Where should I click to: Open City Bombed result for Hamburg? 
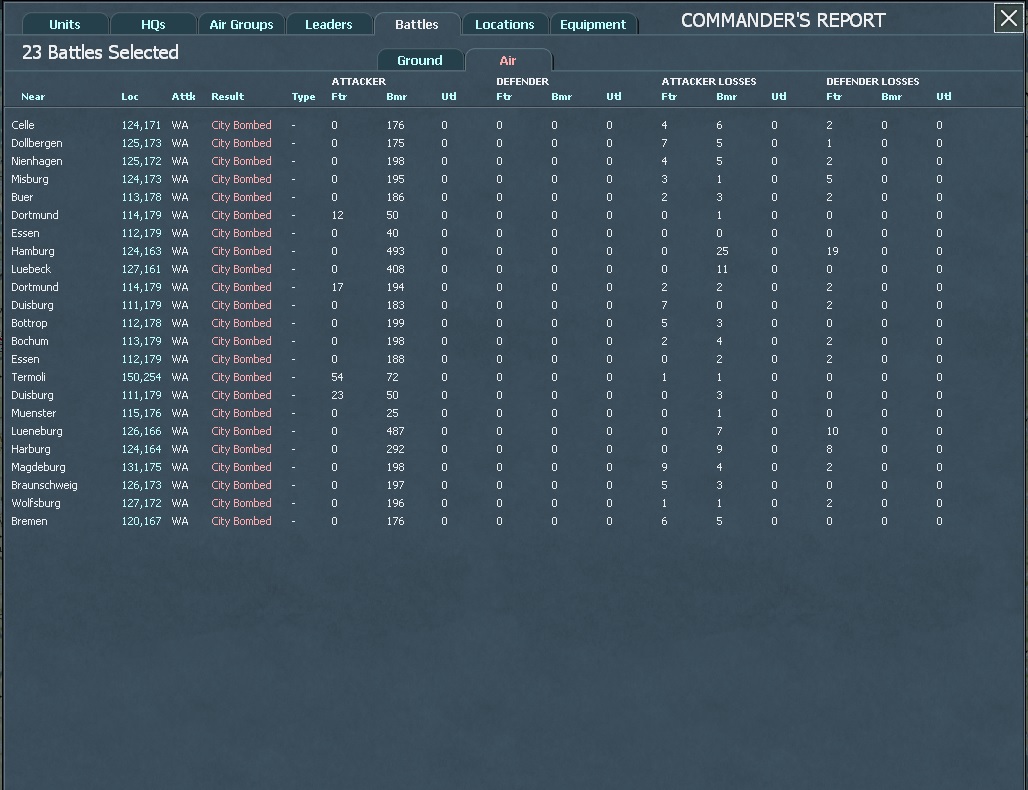[x=241, y=251]
